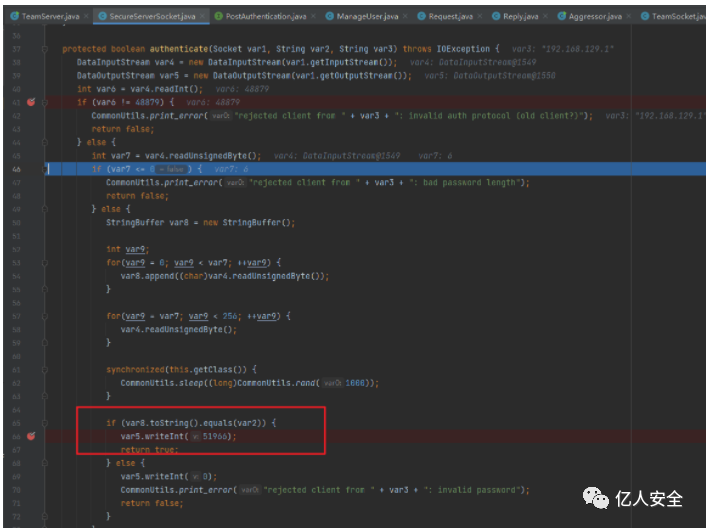Close the ManageUser.java tab

point(405,16)
